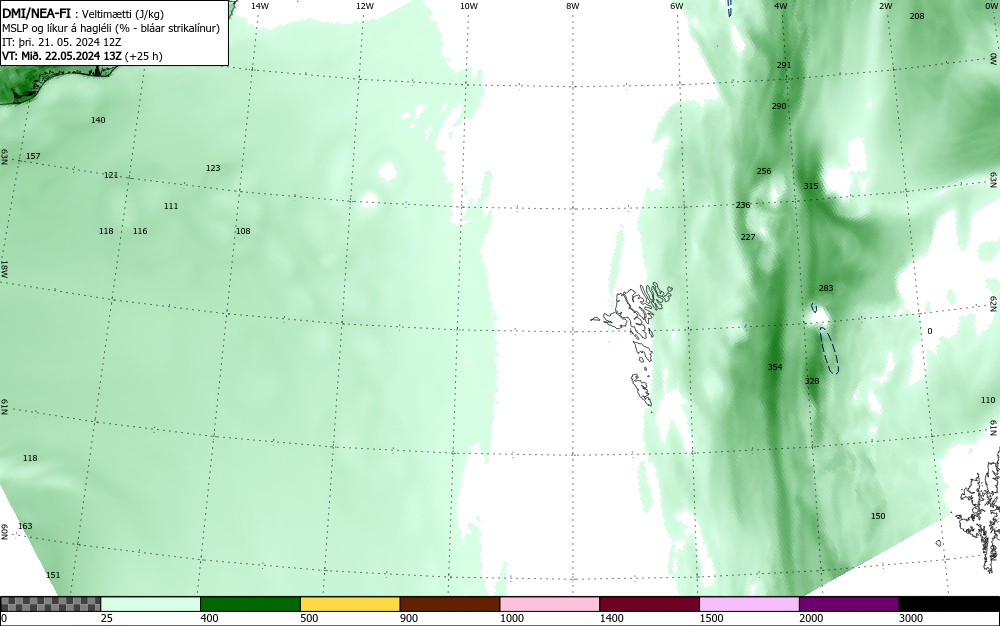This screenshot has width=1000, height=626.
Task: Click the blue dashed hail contour below 283
Action: point(828,350)
